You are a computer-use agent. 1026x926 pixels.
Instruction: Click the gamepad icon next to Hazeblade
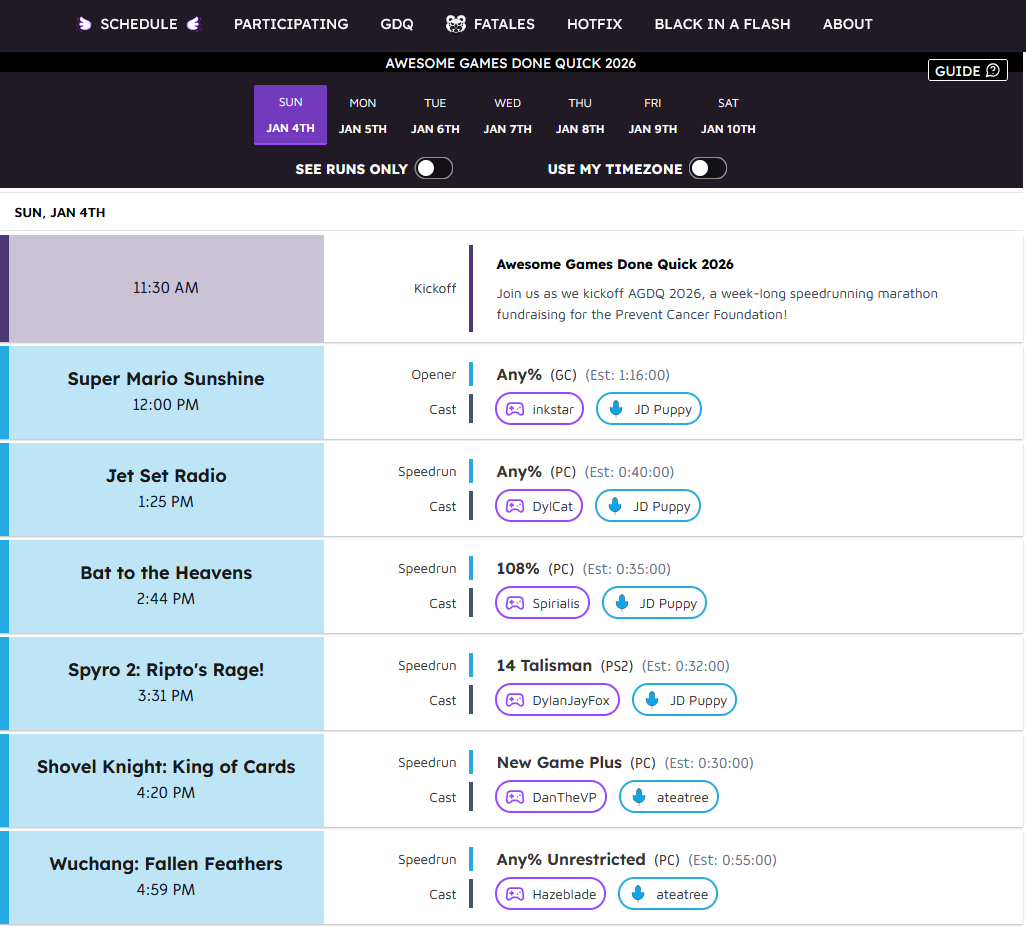pos(515,893)
